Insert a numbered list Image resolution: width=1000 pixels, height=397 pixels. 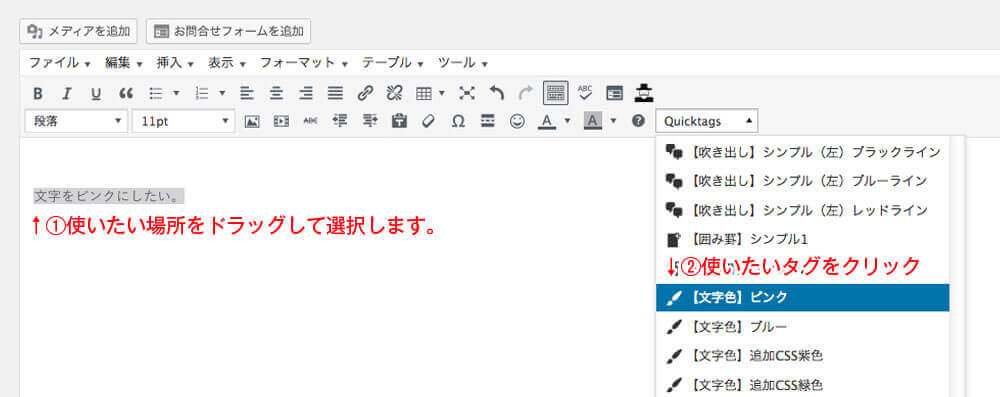[202, 93]
